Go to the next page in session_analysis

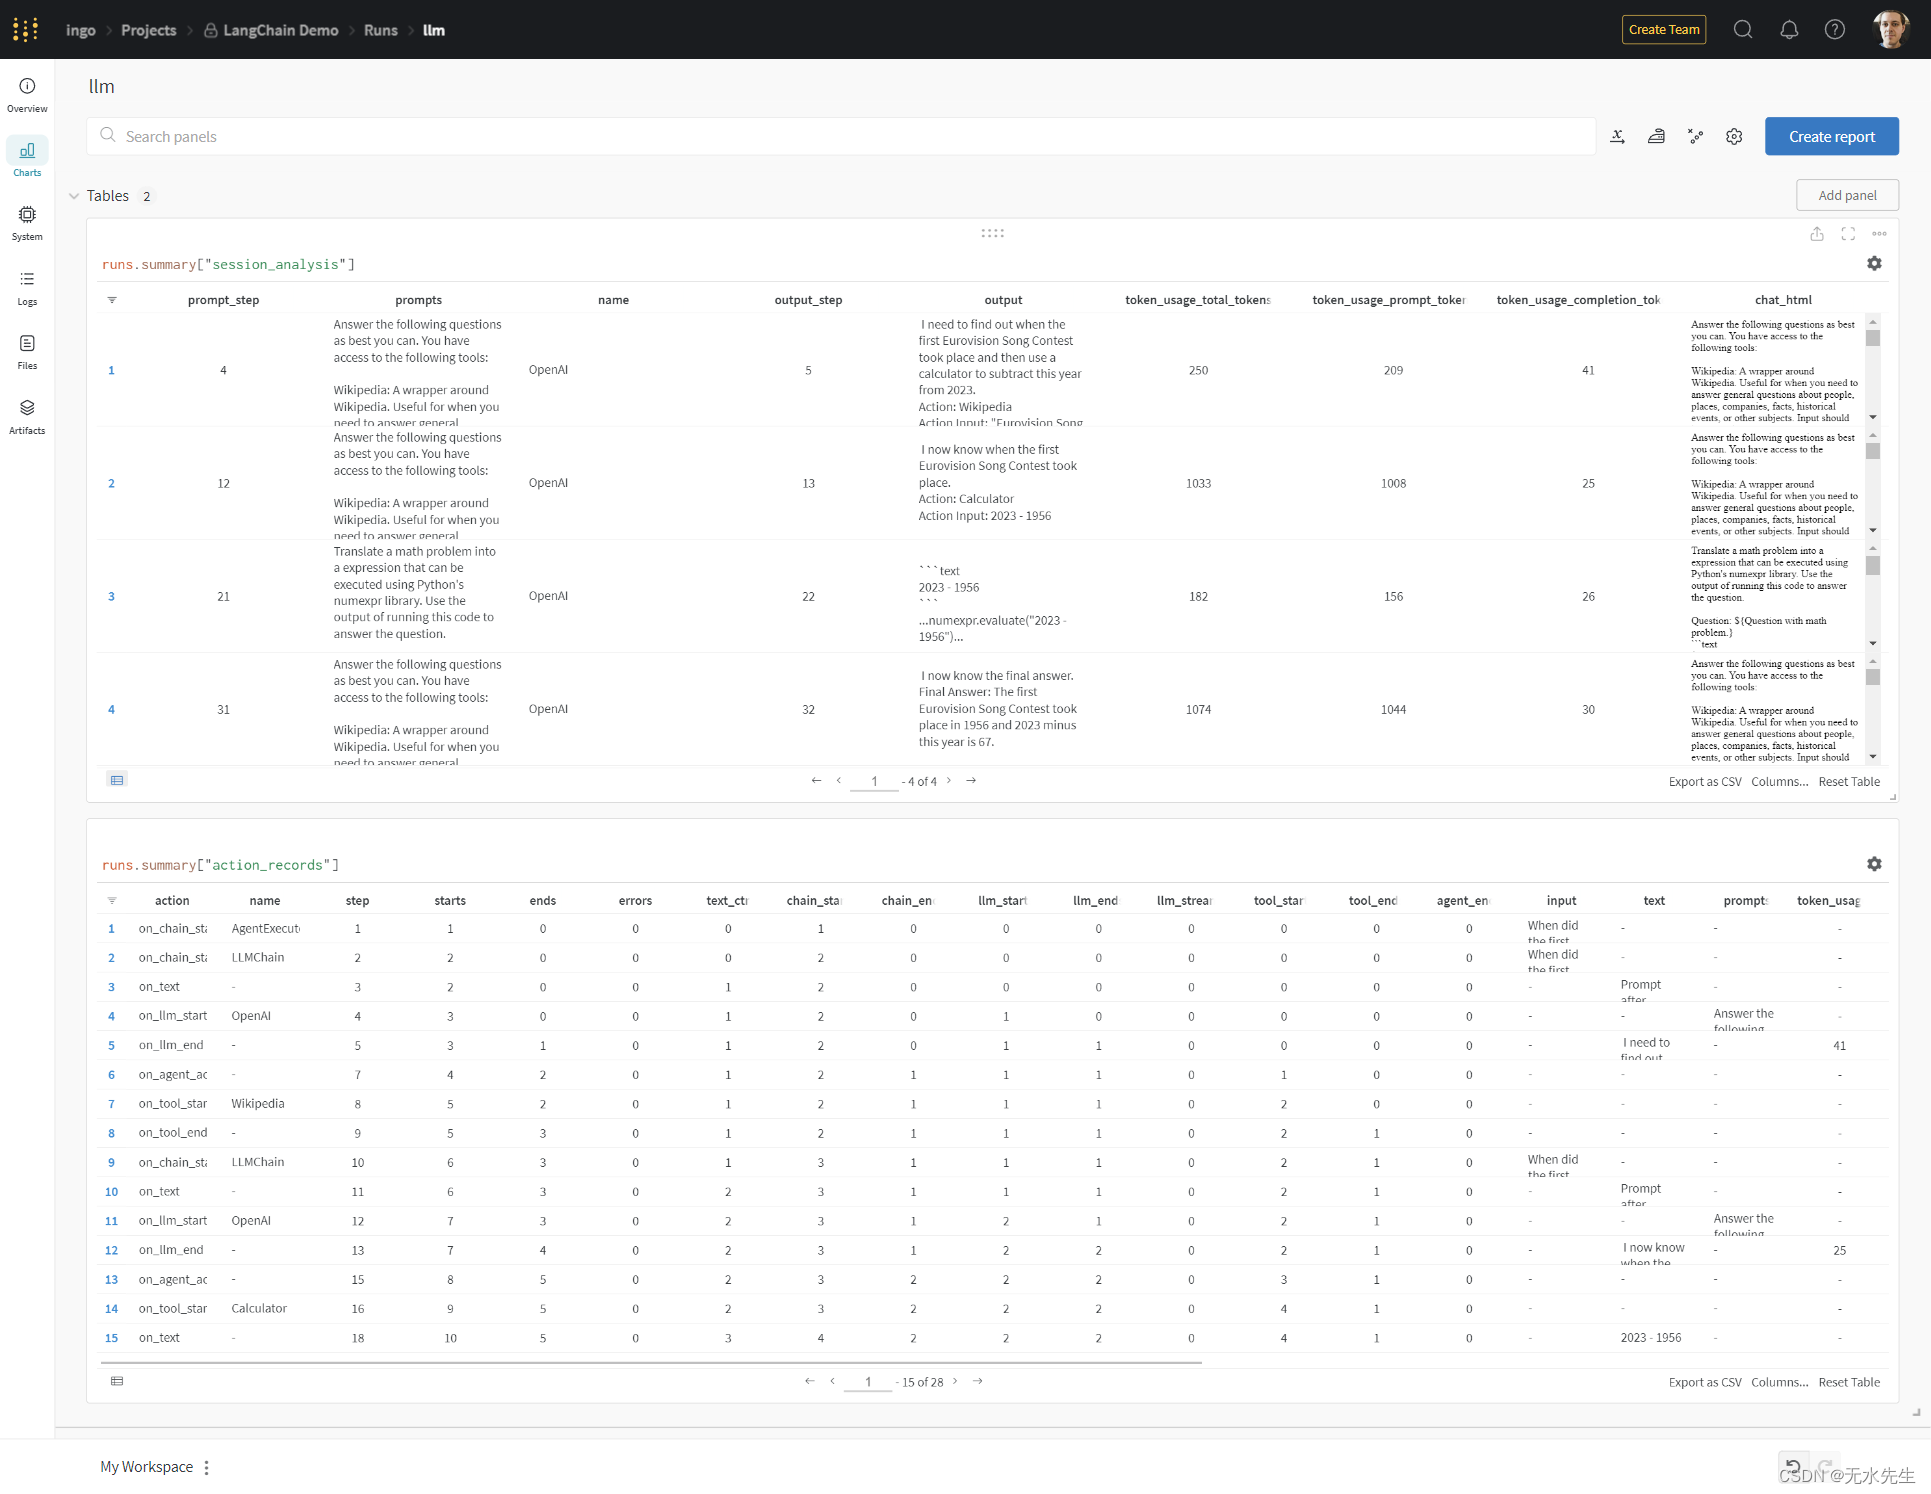[x=949, y=780]
